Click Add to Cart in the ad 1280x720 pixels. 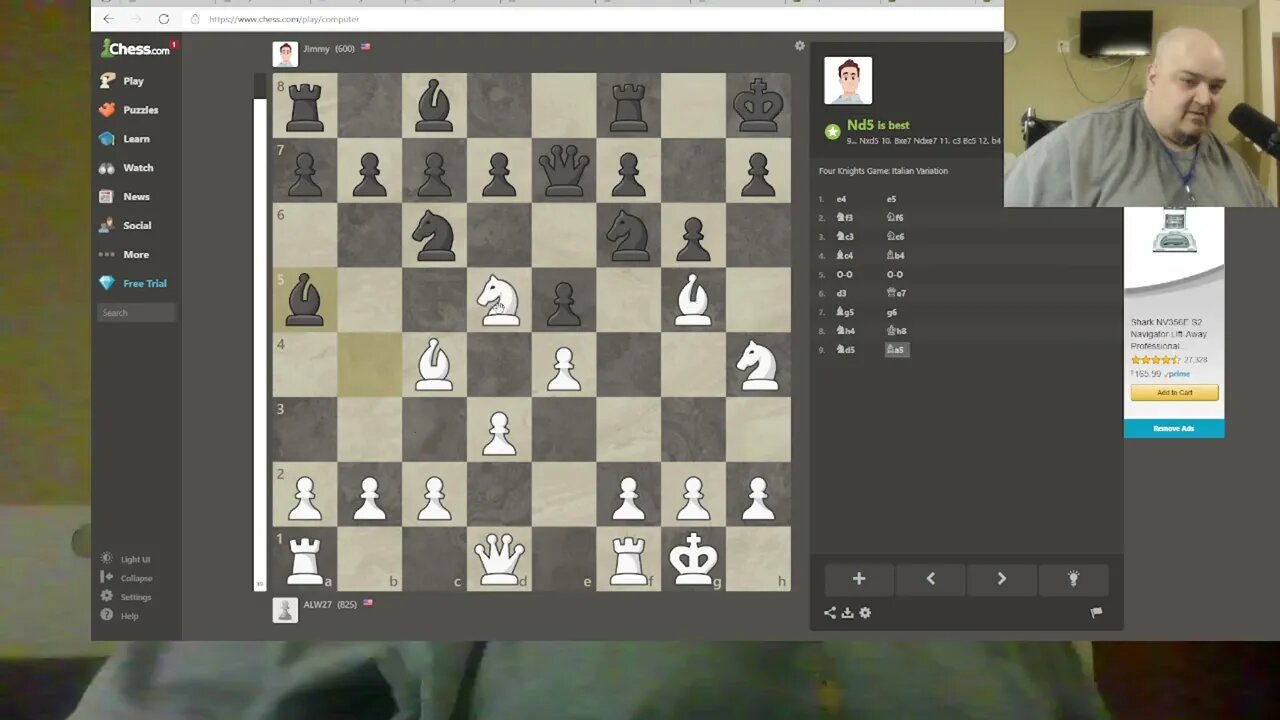point(1174,392)
